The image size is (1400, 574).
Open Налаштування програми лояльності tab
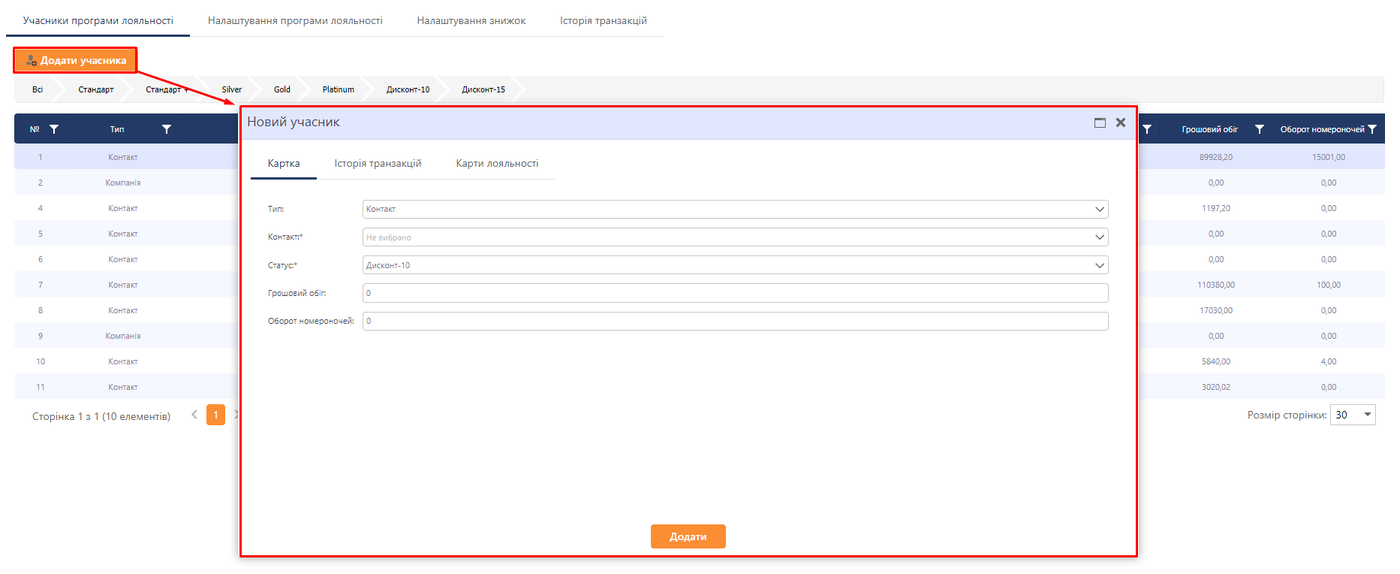(x=295, y=21)
